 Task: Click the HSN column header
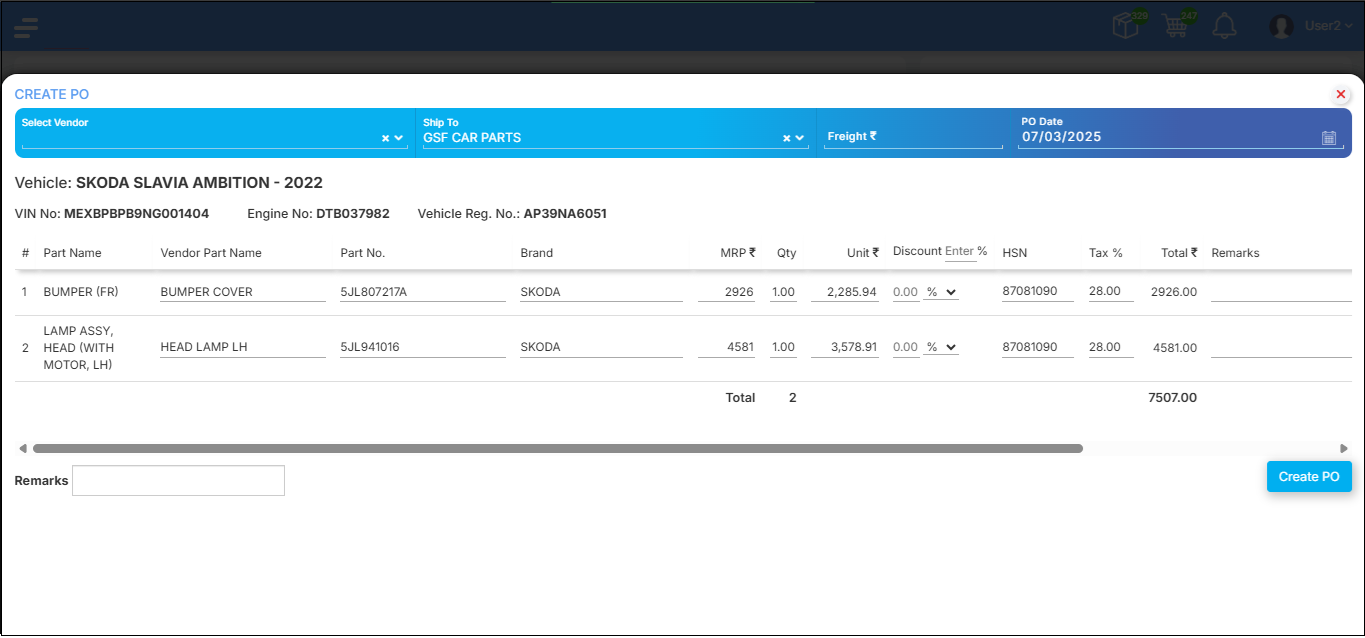1015,253
